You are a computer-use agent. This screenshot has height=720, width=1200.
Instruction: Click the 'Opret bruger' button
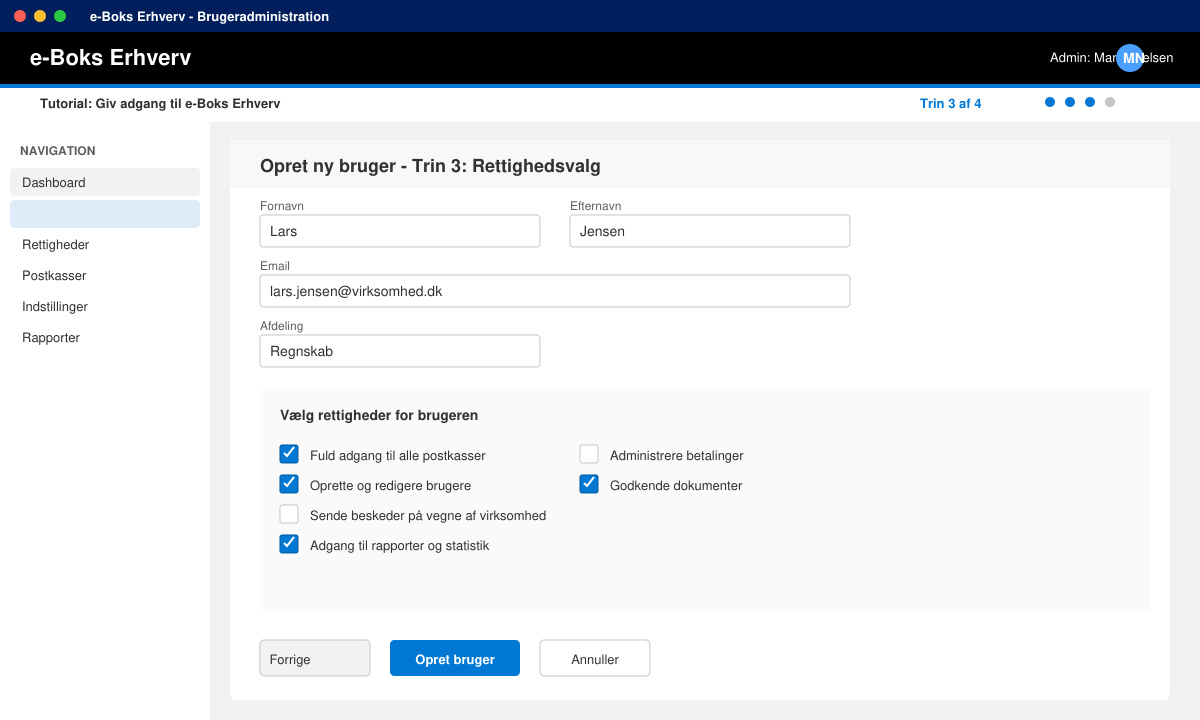455,658
